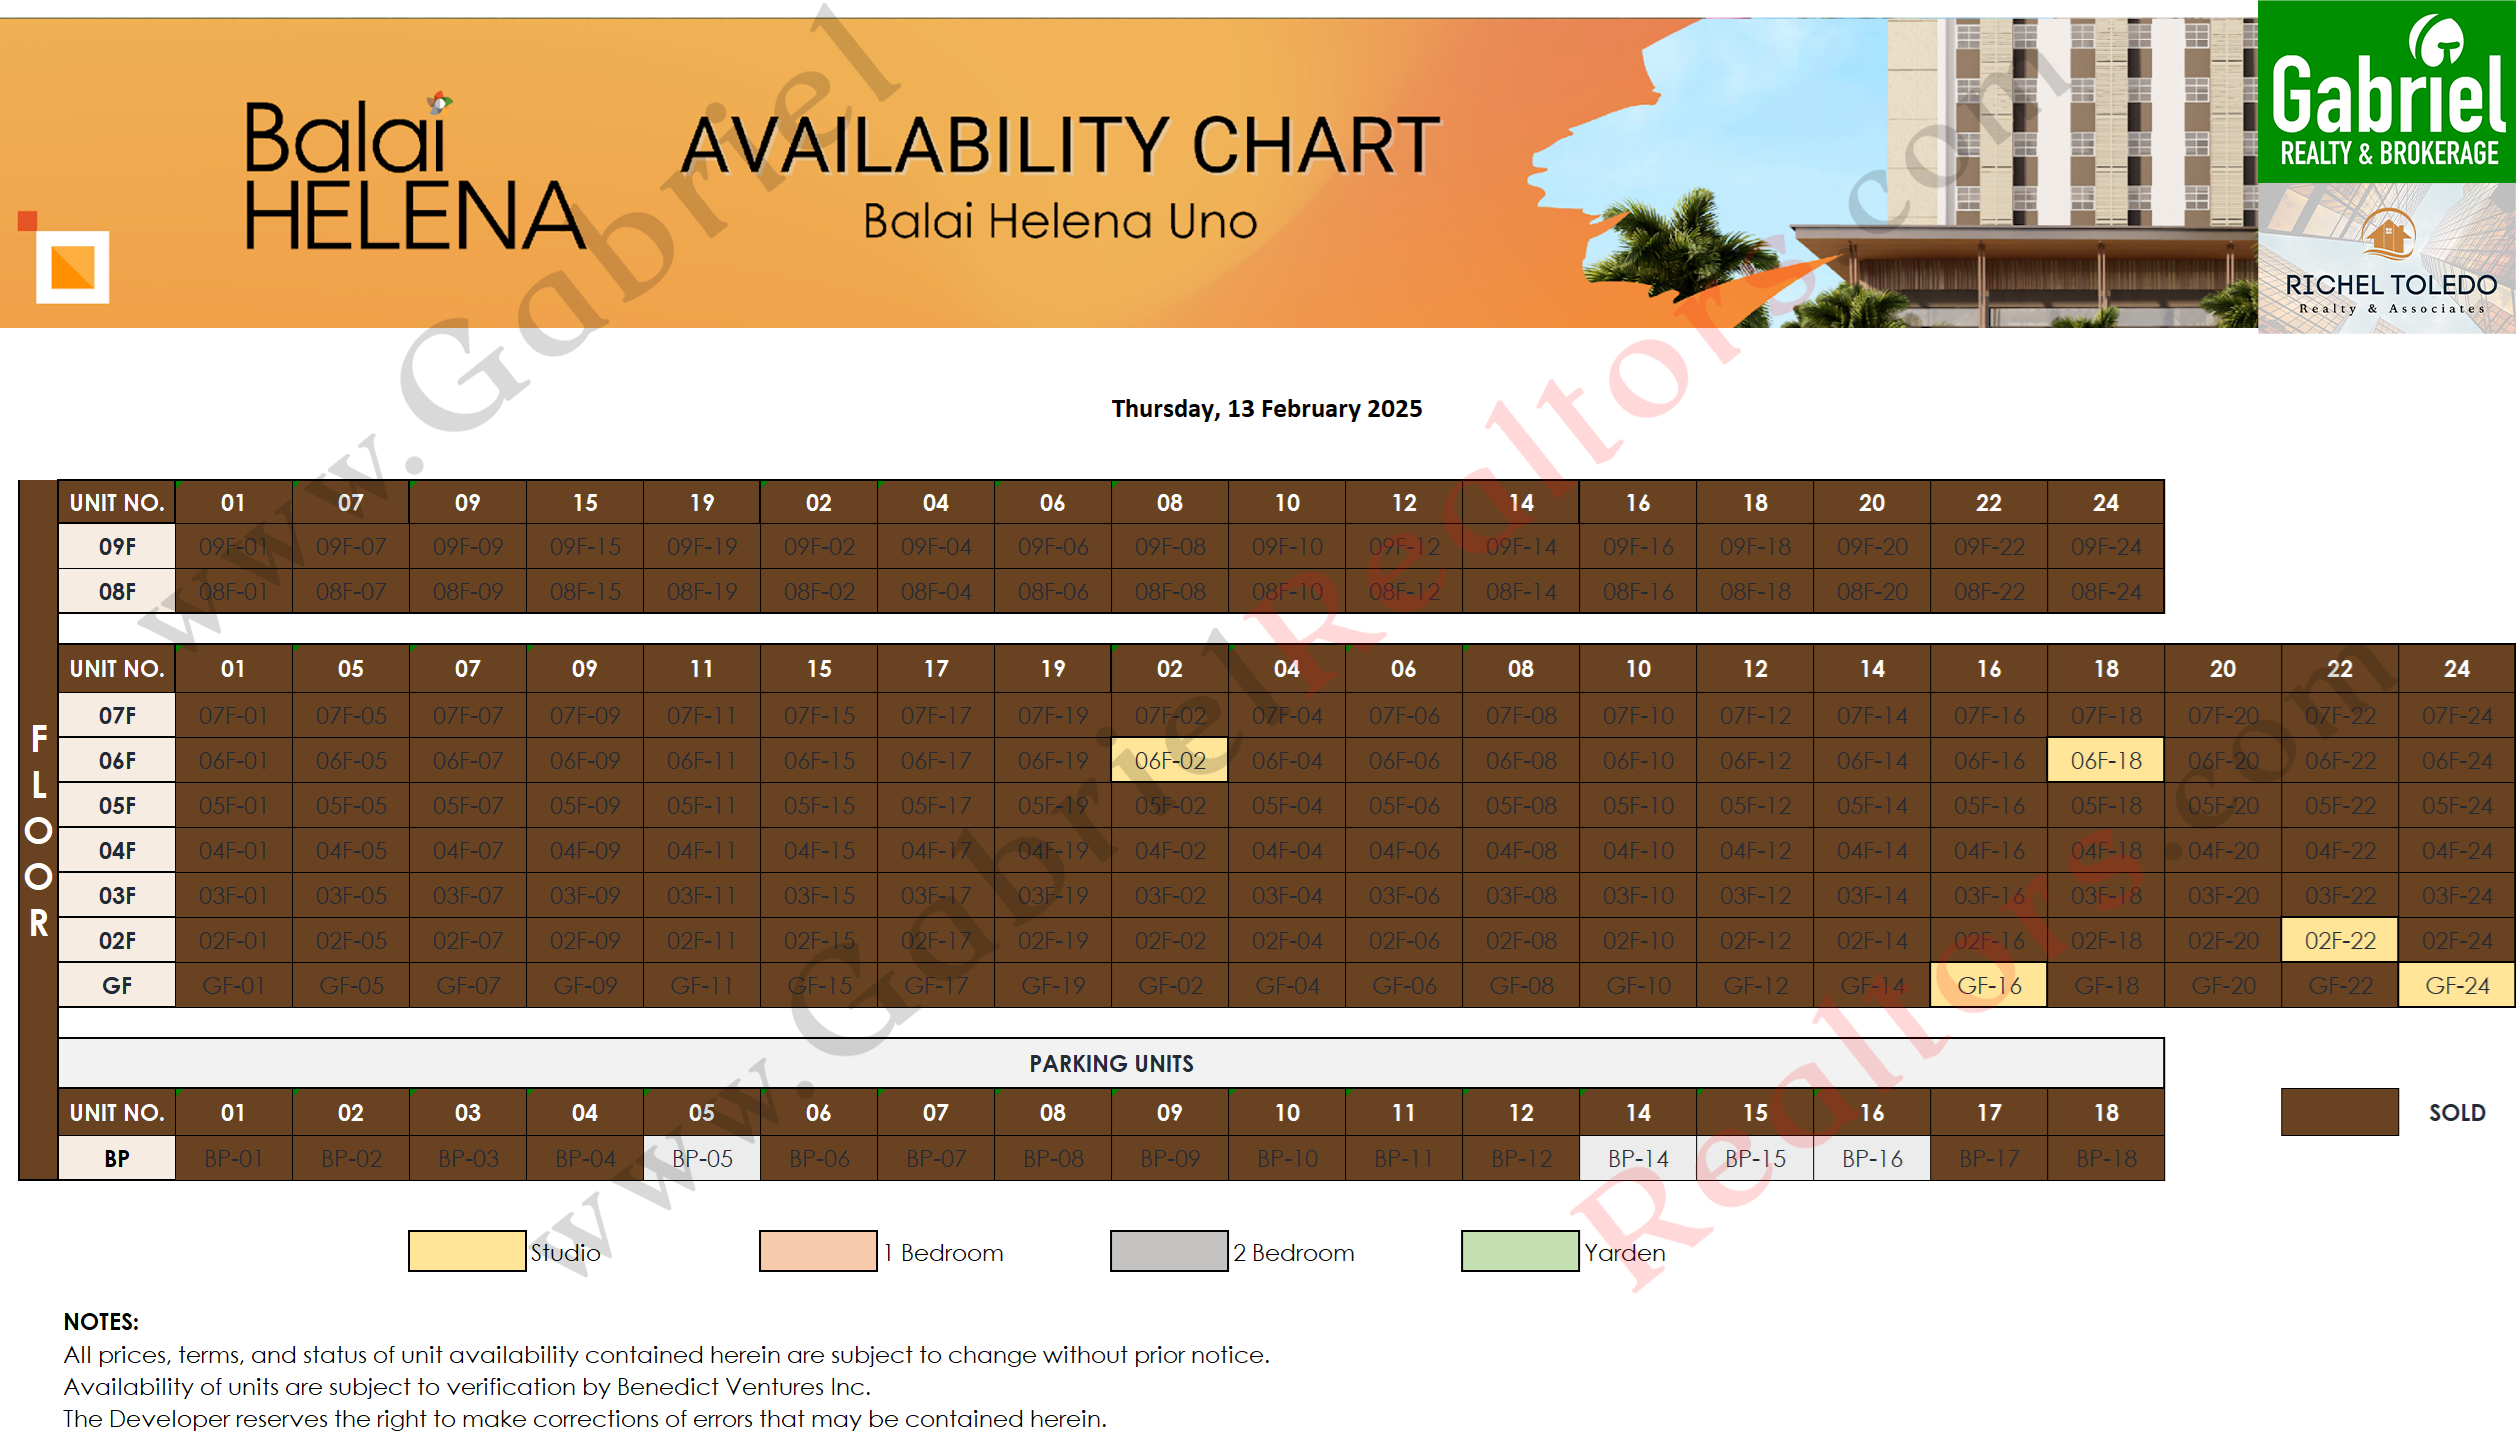Click sold unit 03F-06
The width and height of the screenshot is (2516, 1434).
[1404, 896]
